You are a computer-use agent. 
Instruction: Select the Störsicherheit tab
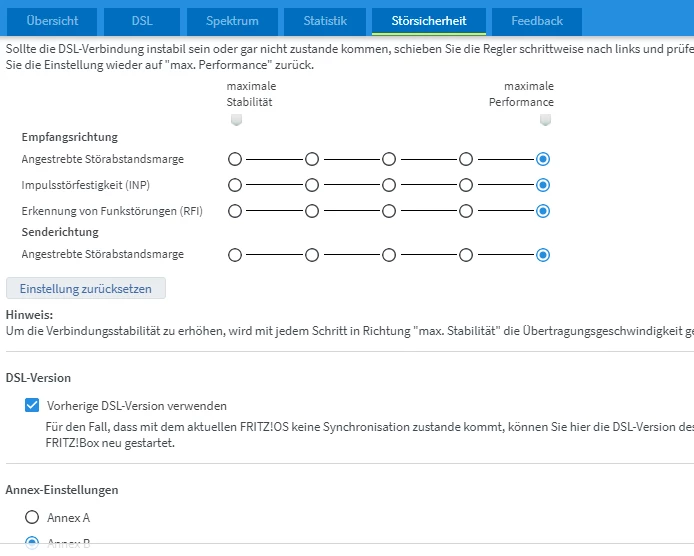tap(429, 21)
